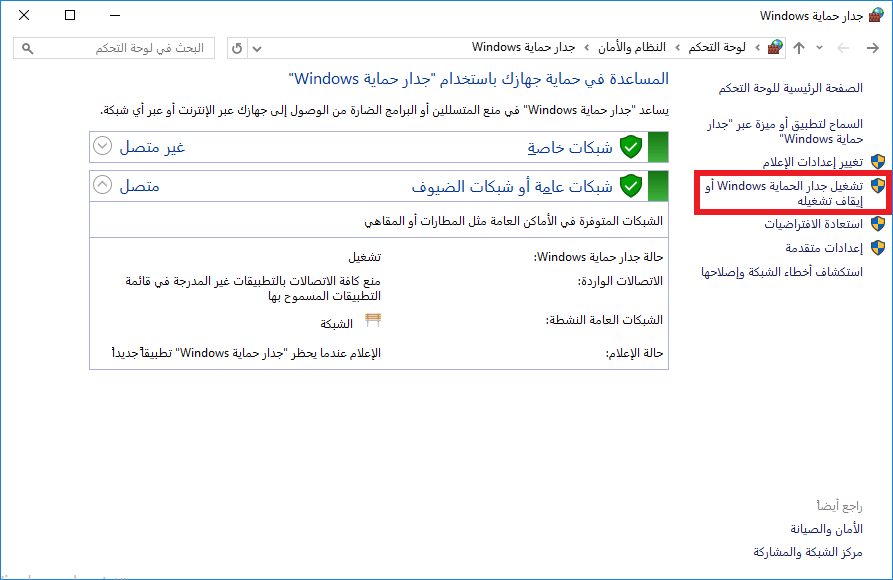Click the "الاتصالات الواردة:" label
893x580 pixels.
[x=621, y=281]
